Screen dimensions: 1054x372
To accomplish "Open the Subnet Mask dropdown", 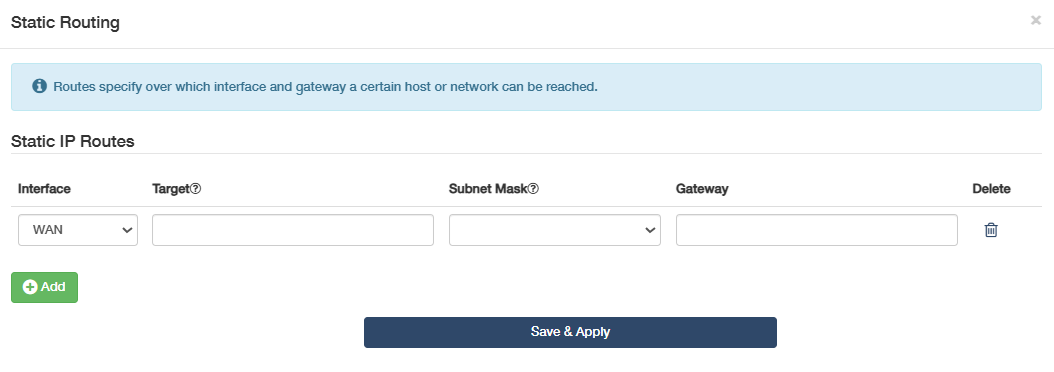I will pos(555,230).
